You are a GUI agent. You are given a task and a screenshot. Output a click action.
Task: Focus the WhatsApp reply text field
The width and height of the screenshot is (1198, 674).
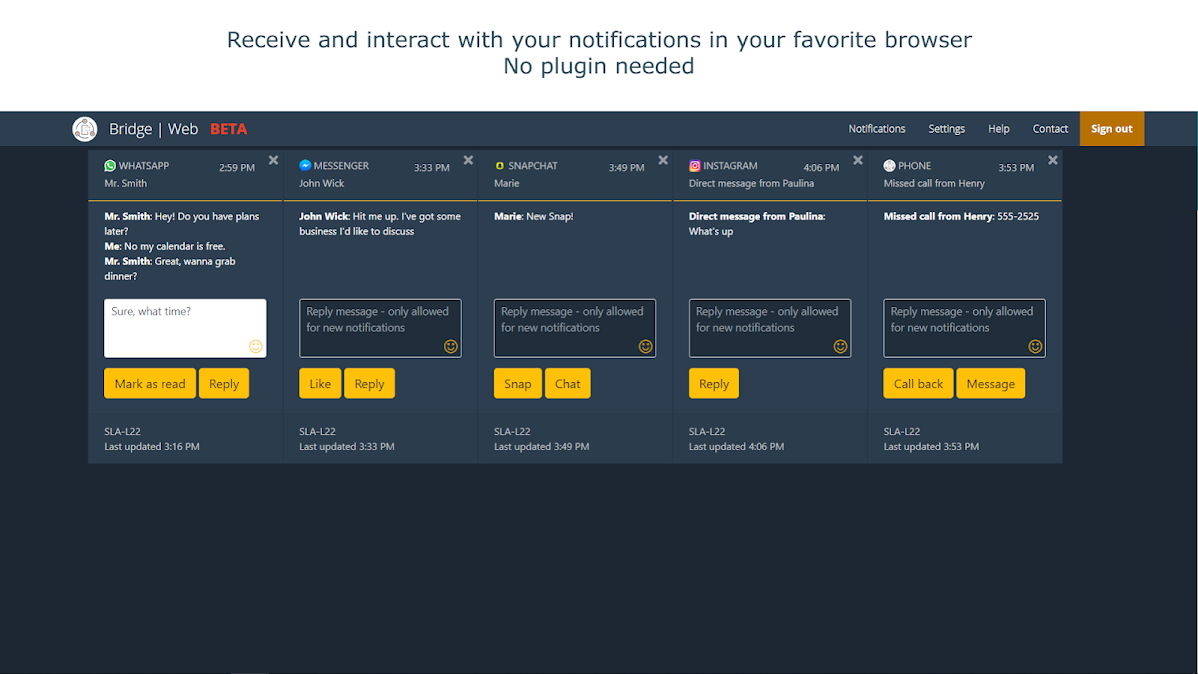coord(185,328)
